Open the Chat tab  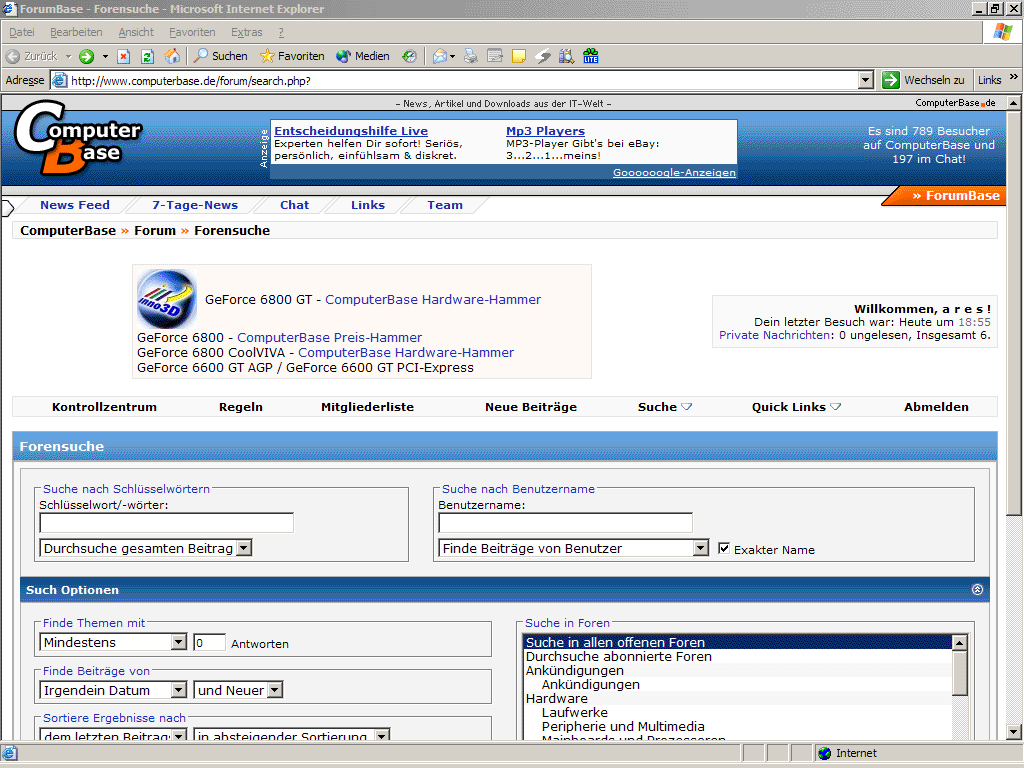(295, 205)
